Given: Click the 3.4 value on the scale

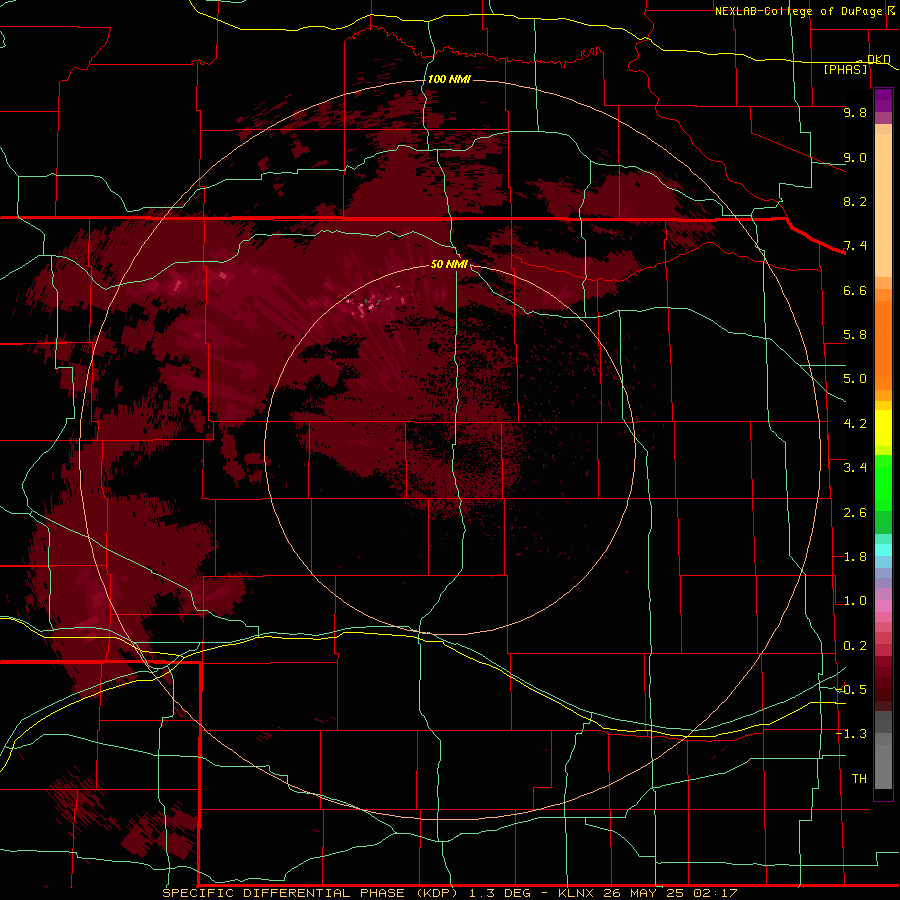Looking at the screenshot, I should pyautogui.click(x=855, y=468).
